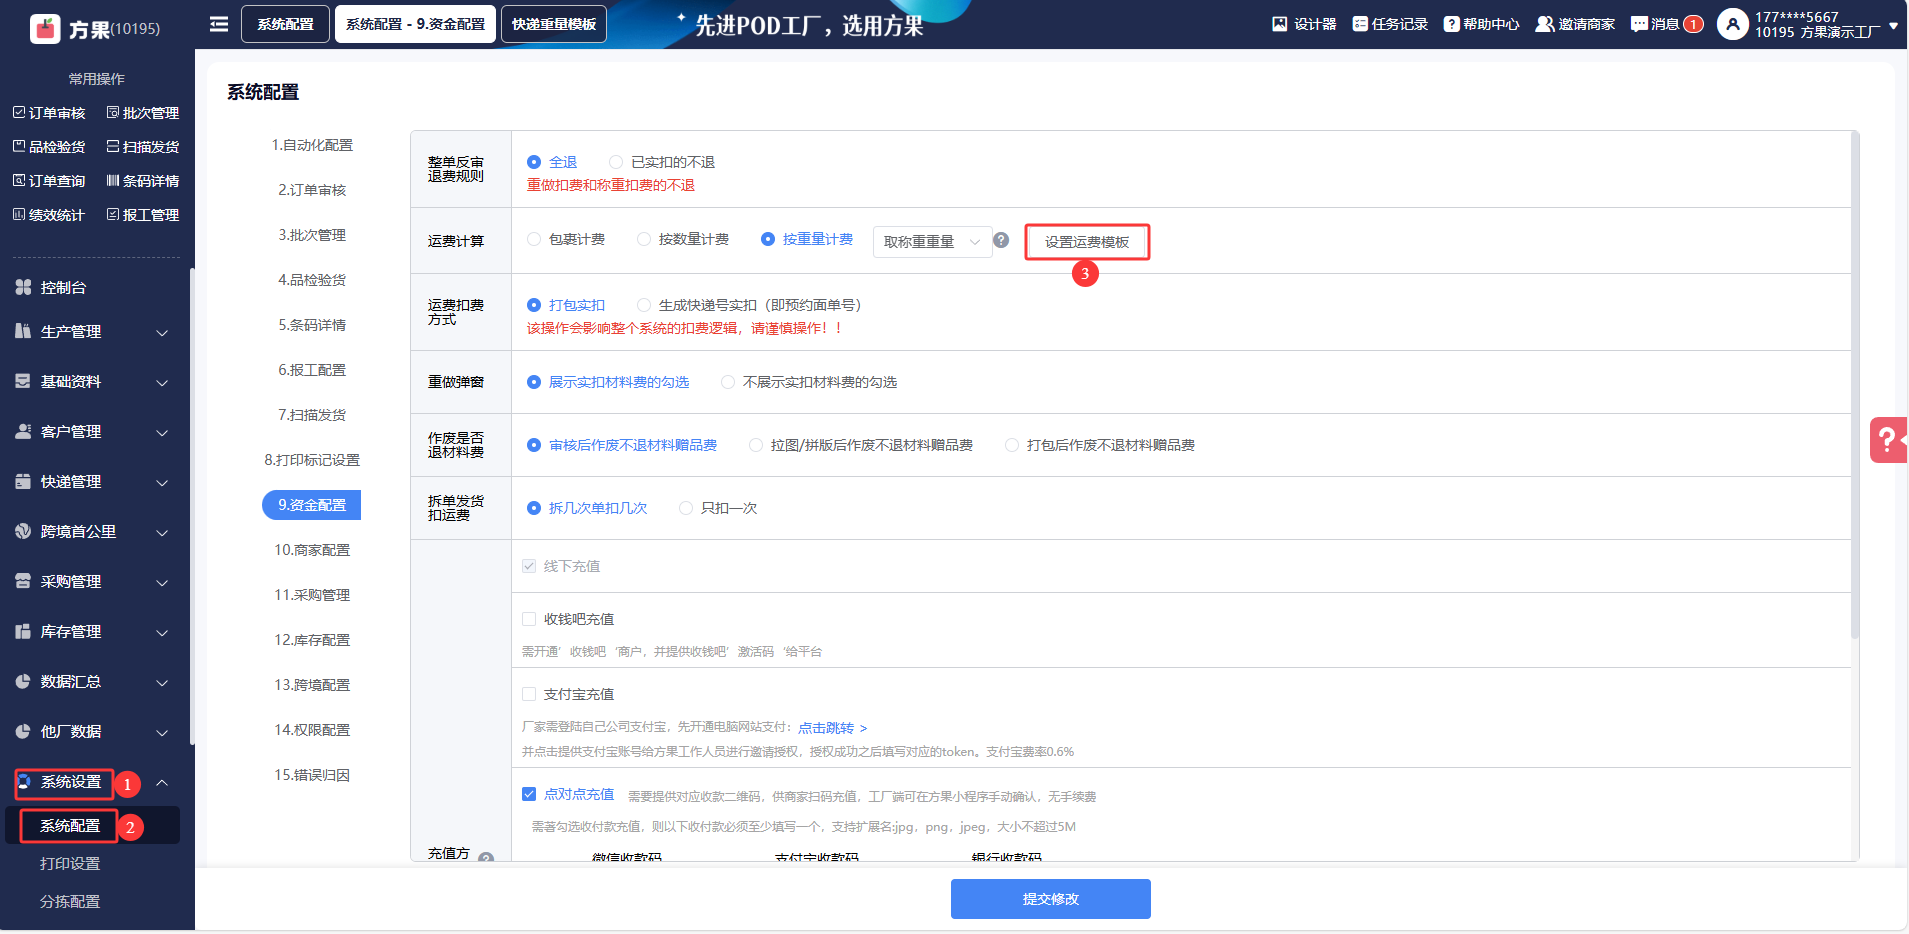This screenshot has width=1909, height=934.
Task: Expand the 数据汇总 menu chevron
Action: click(162, 682)
